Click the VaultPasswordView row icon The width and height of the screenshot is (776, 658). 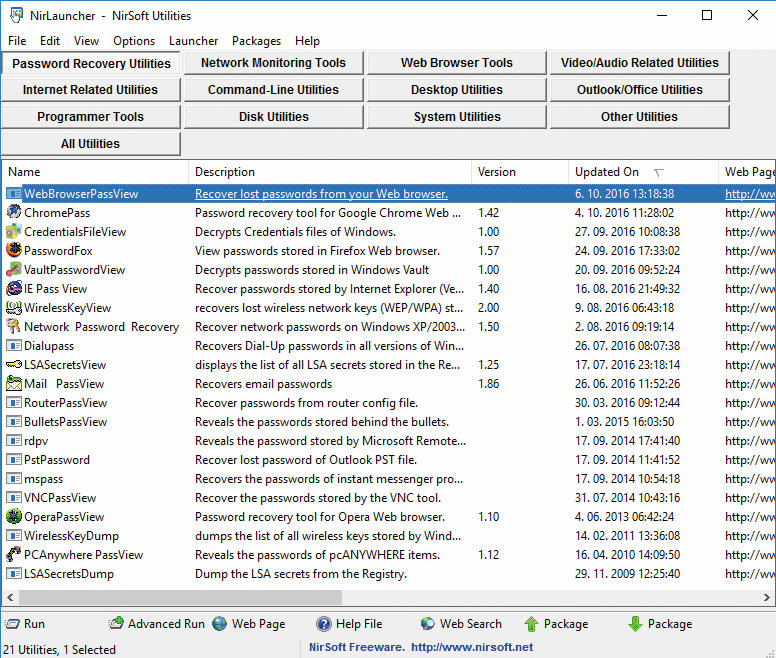click(x=14, y=270)
